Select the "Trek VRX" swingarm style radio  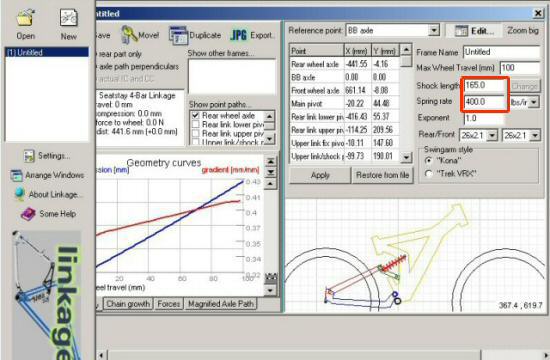[x=428, y=174]
